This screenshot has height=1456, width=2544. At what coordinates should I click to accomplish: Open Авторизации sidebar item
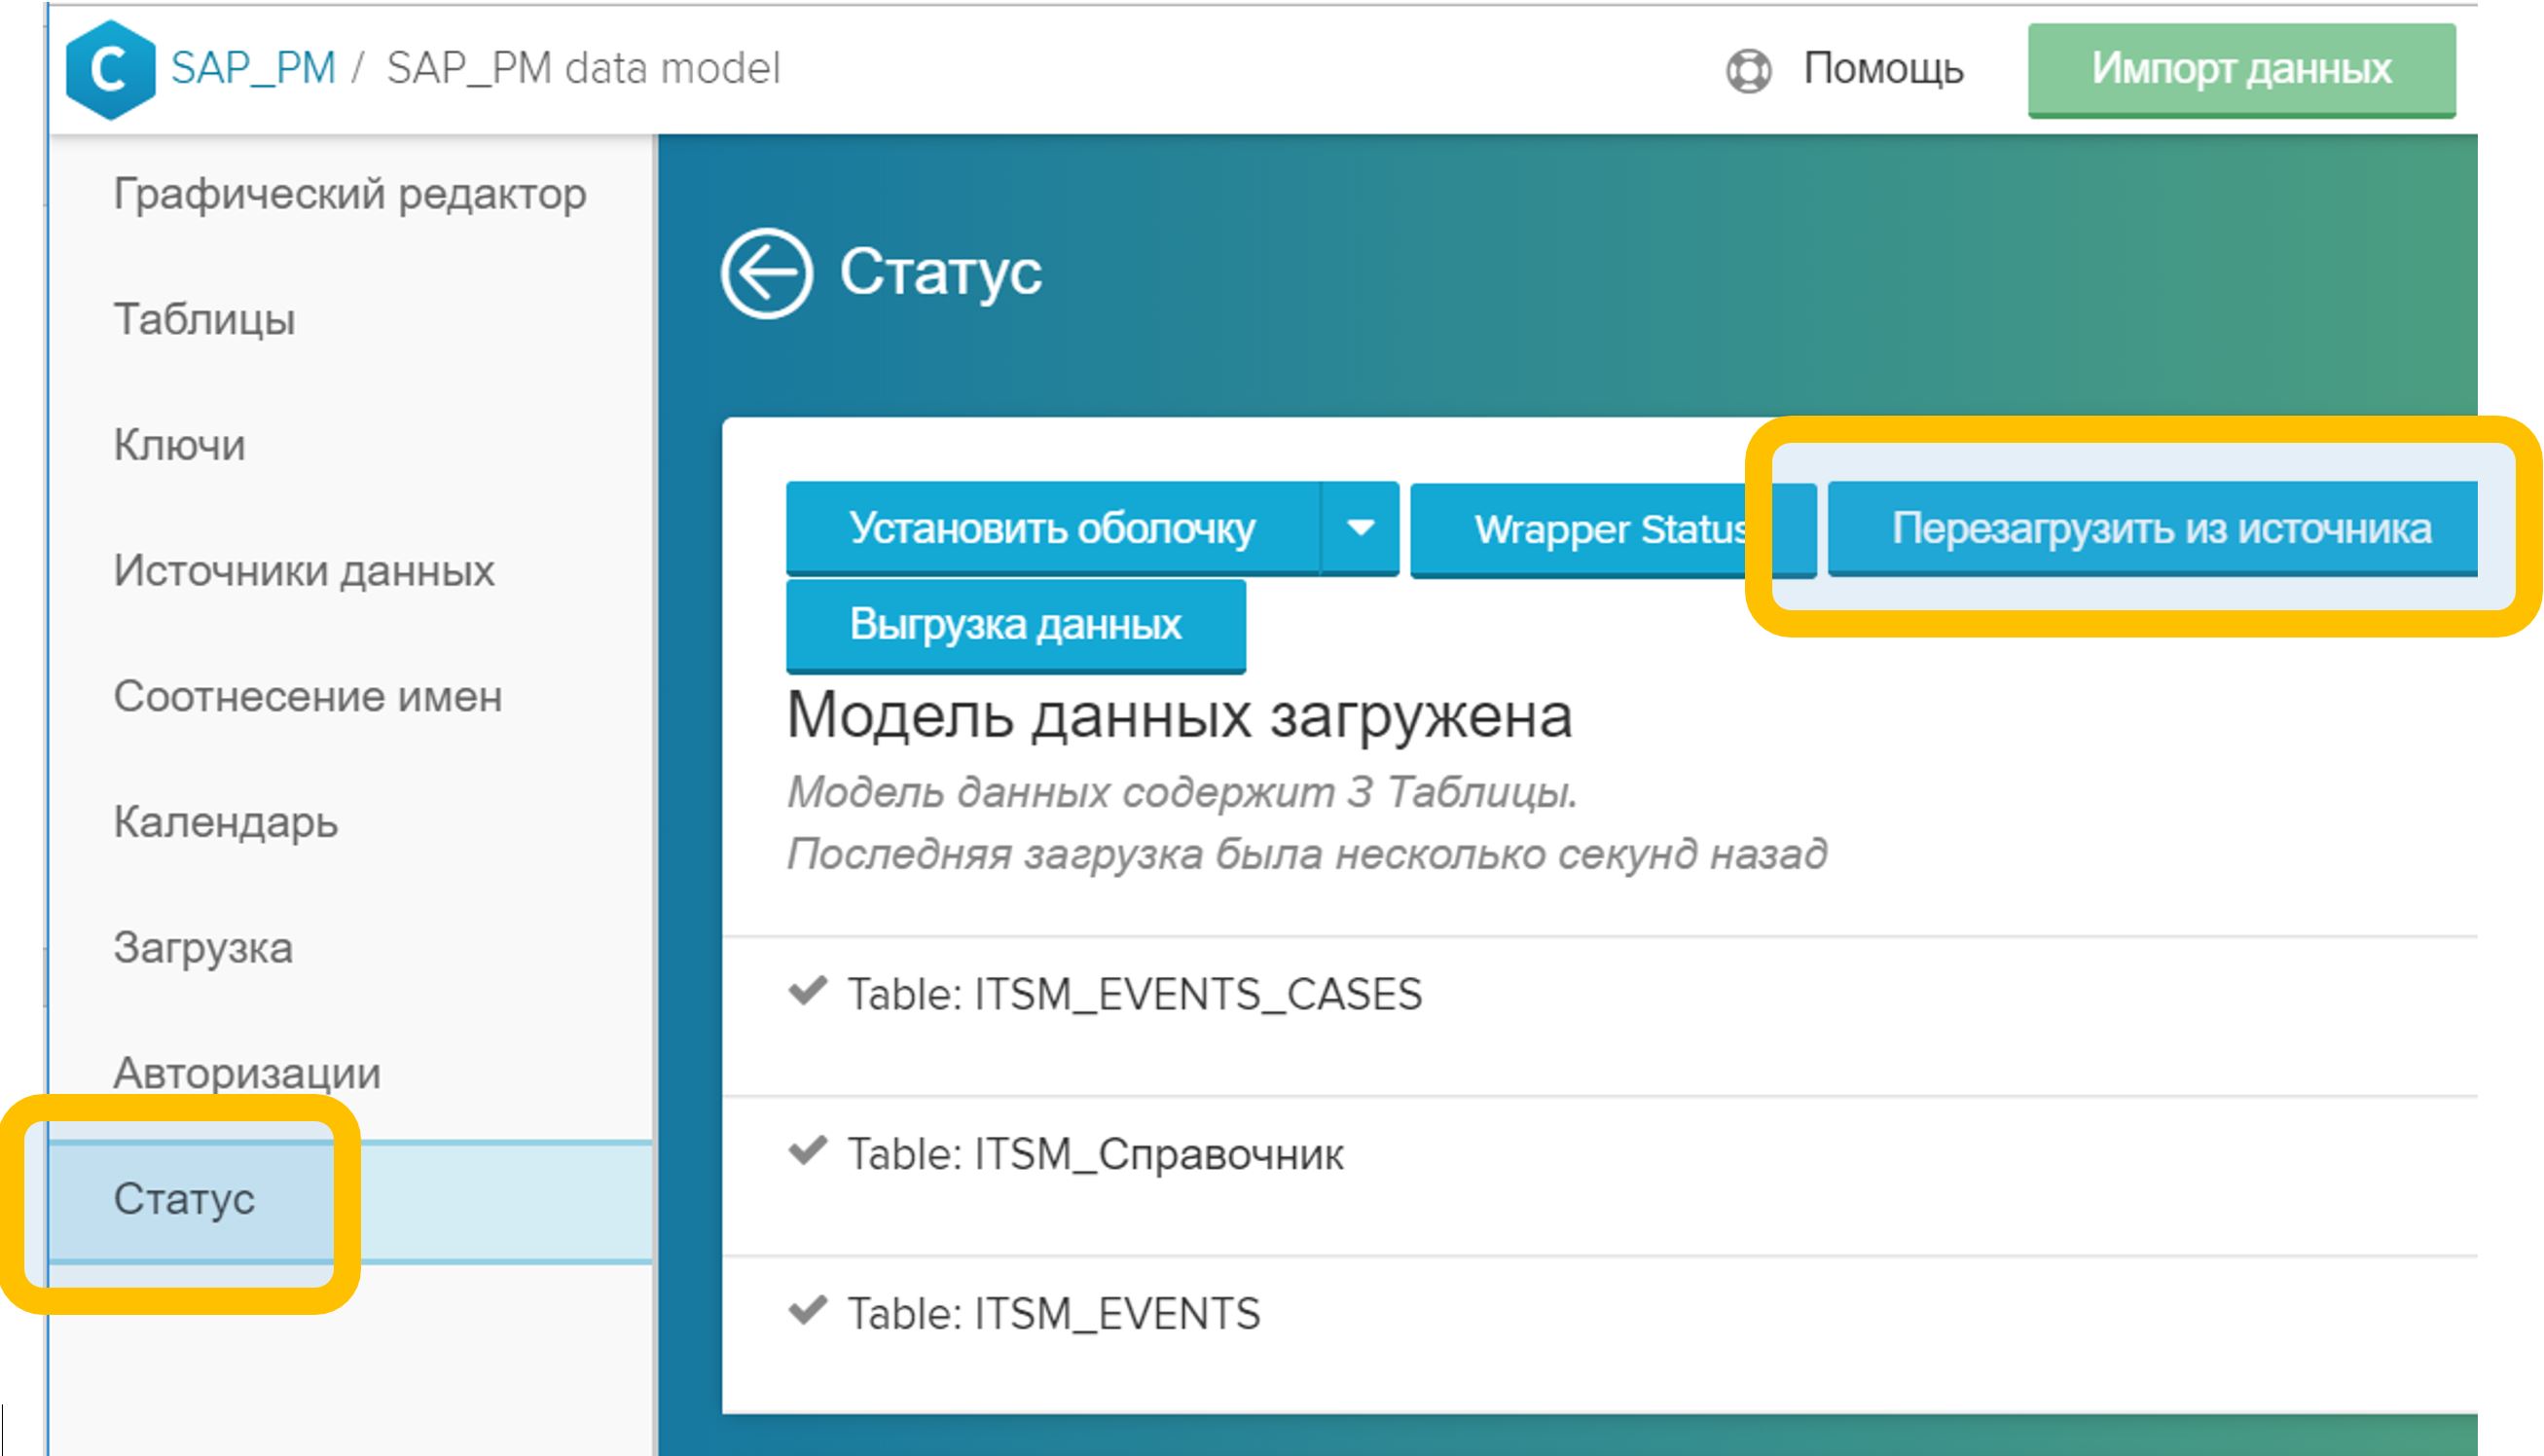pyautogui.click(x=247, y=1073)
